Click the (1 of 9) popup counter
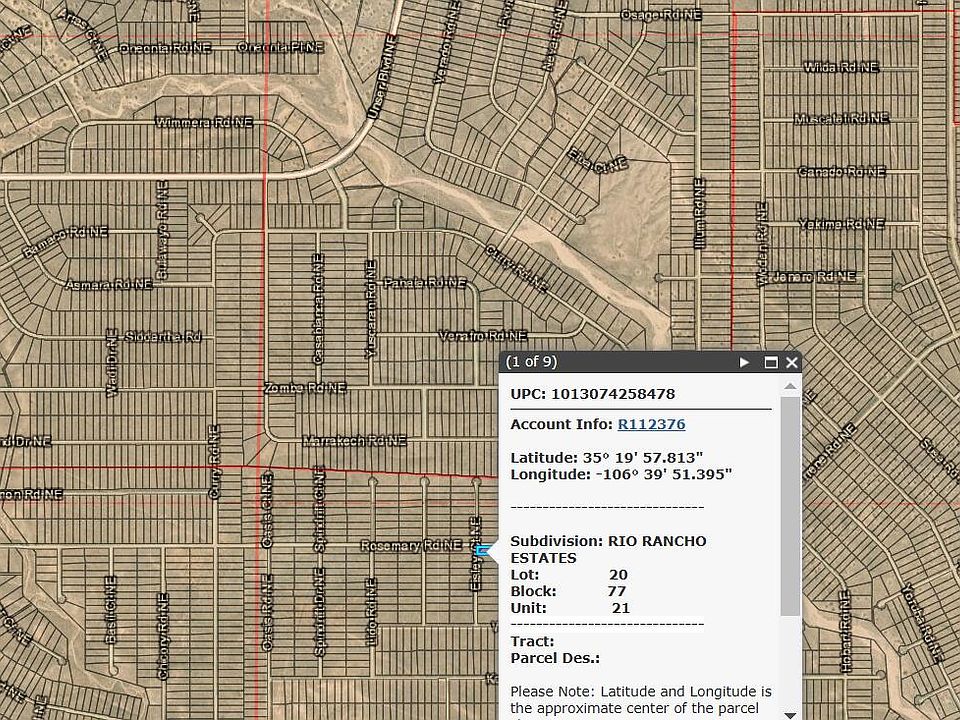The width and height of the screenshot is (960, 720). pos(531,362)
